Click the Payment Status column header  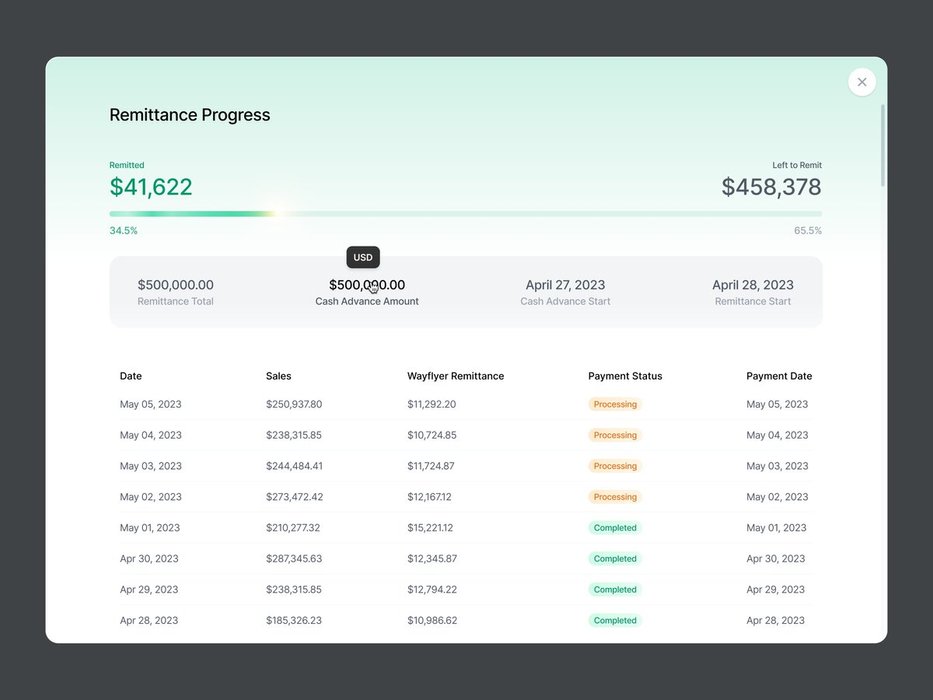[625, 376]
